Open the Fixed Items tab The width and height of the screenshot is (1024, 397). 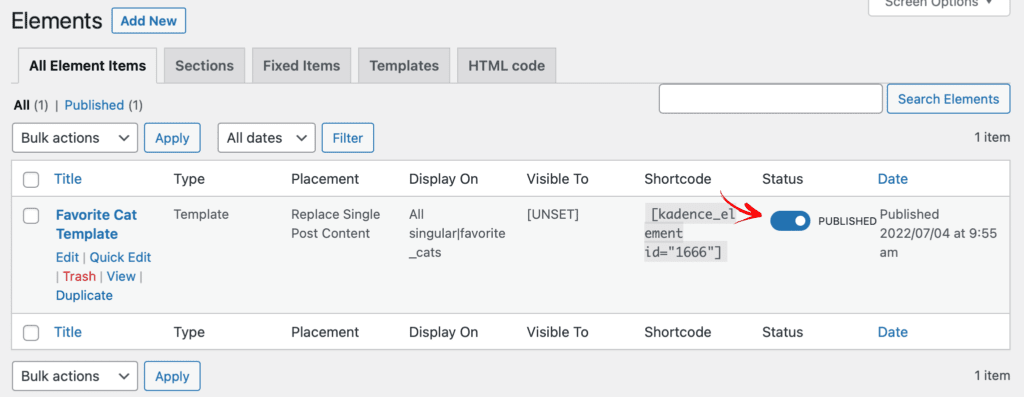[x=302, y=65]
